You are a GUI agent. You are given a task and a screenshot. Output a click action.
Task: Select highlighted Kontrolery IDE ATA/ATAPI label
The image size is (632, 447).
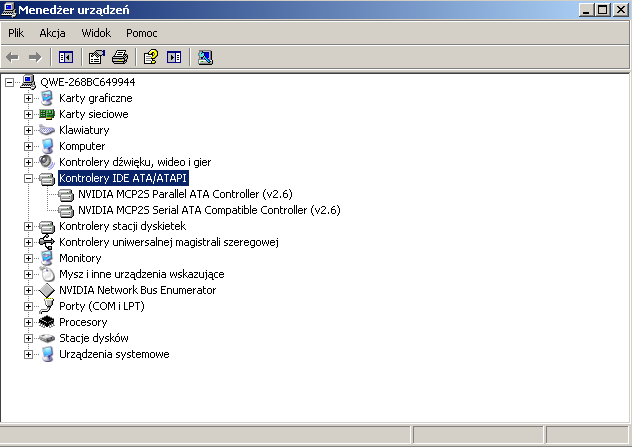pyautogui.click(x=123, y=178)
